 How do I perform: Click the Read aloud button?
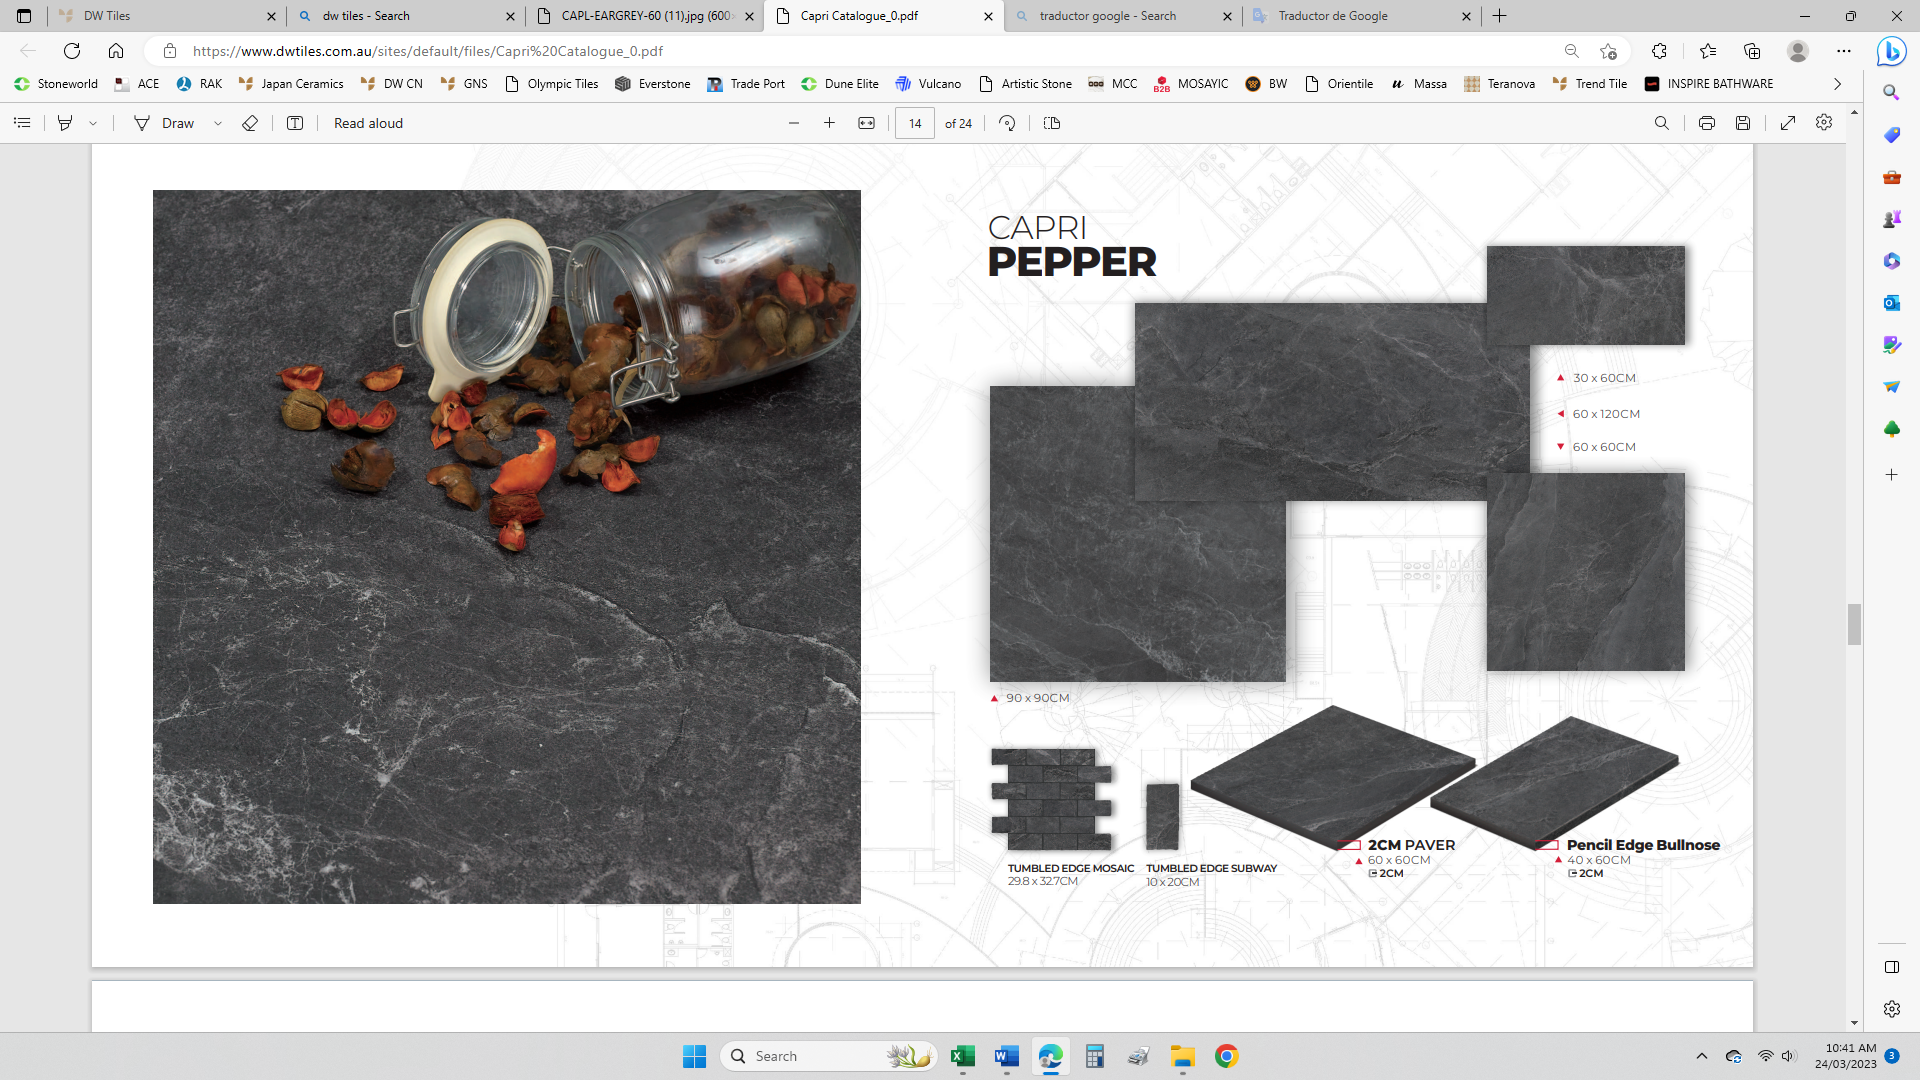368,123
